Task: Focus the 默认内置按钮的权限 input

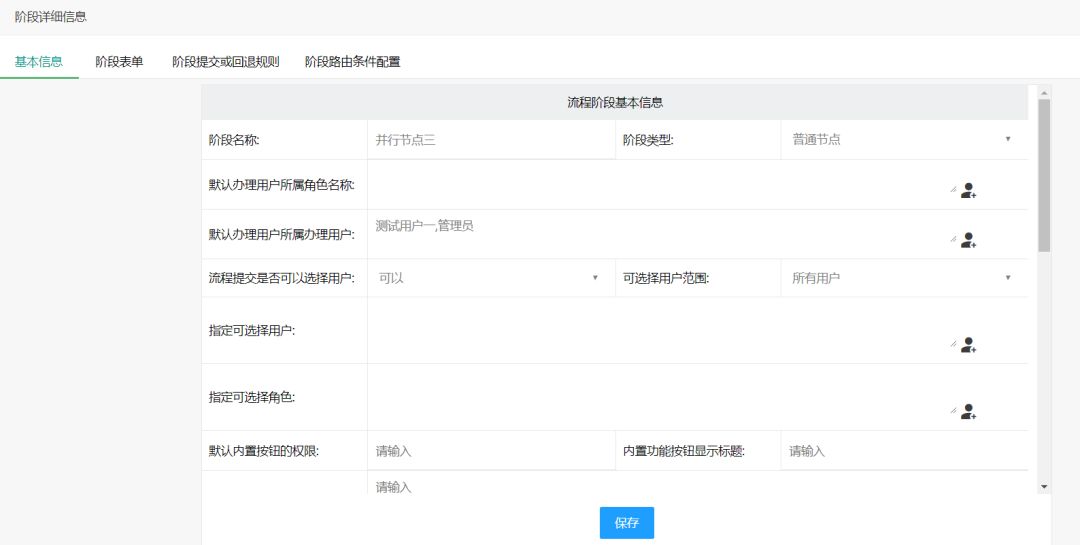Action: 490,451
